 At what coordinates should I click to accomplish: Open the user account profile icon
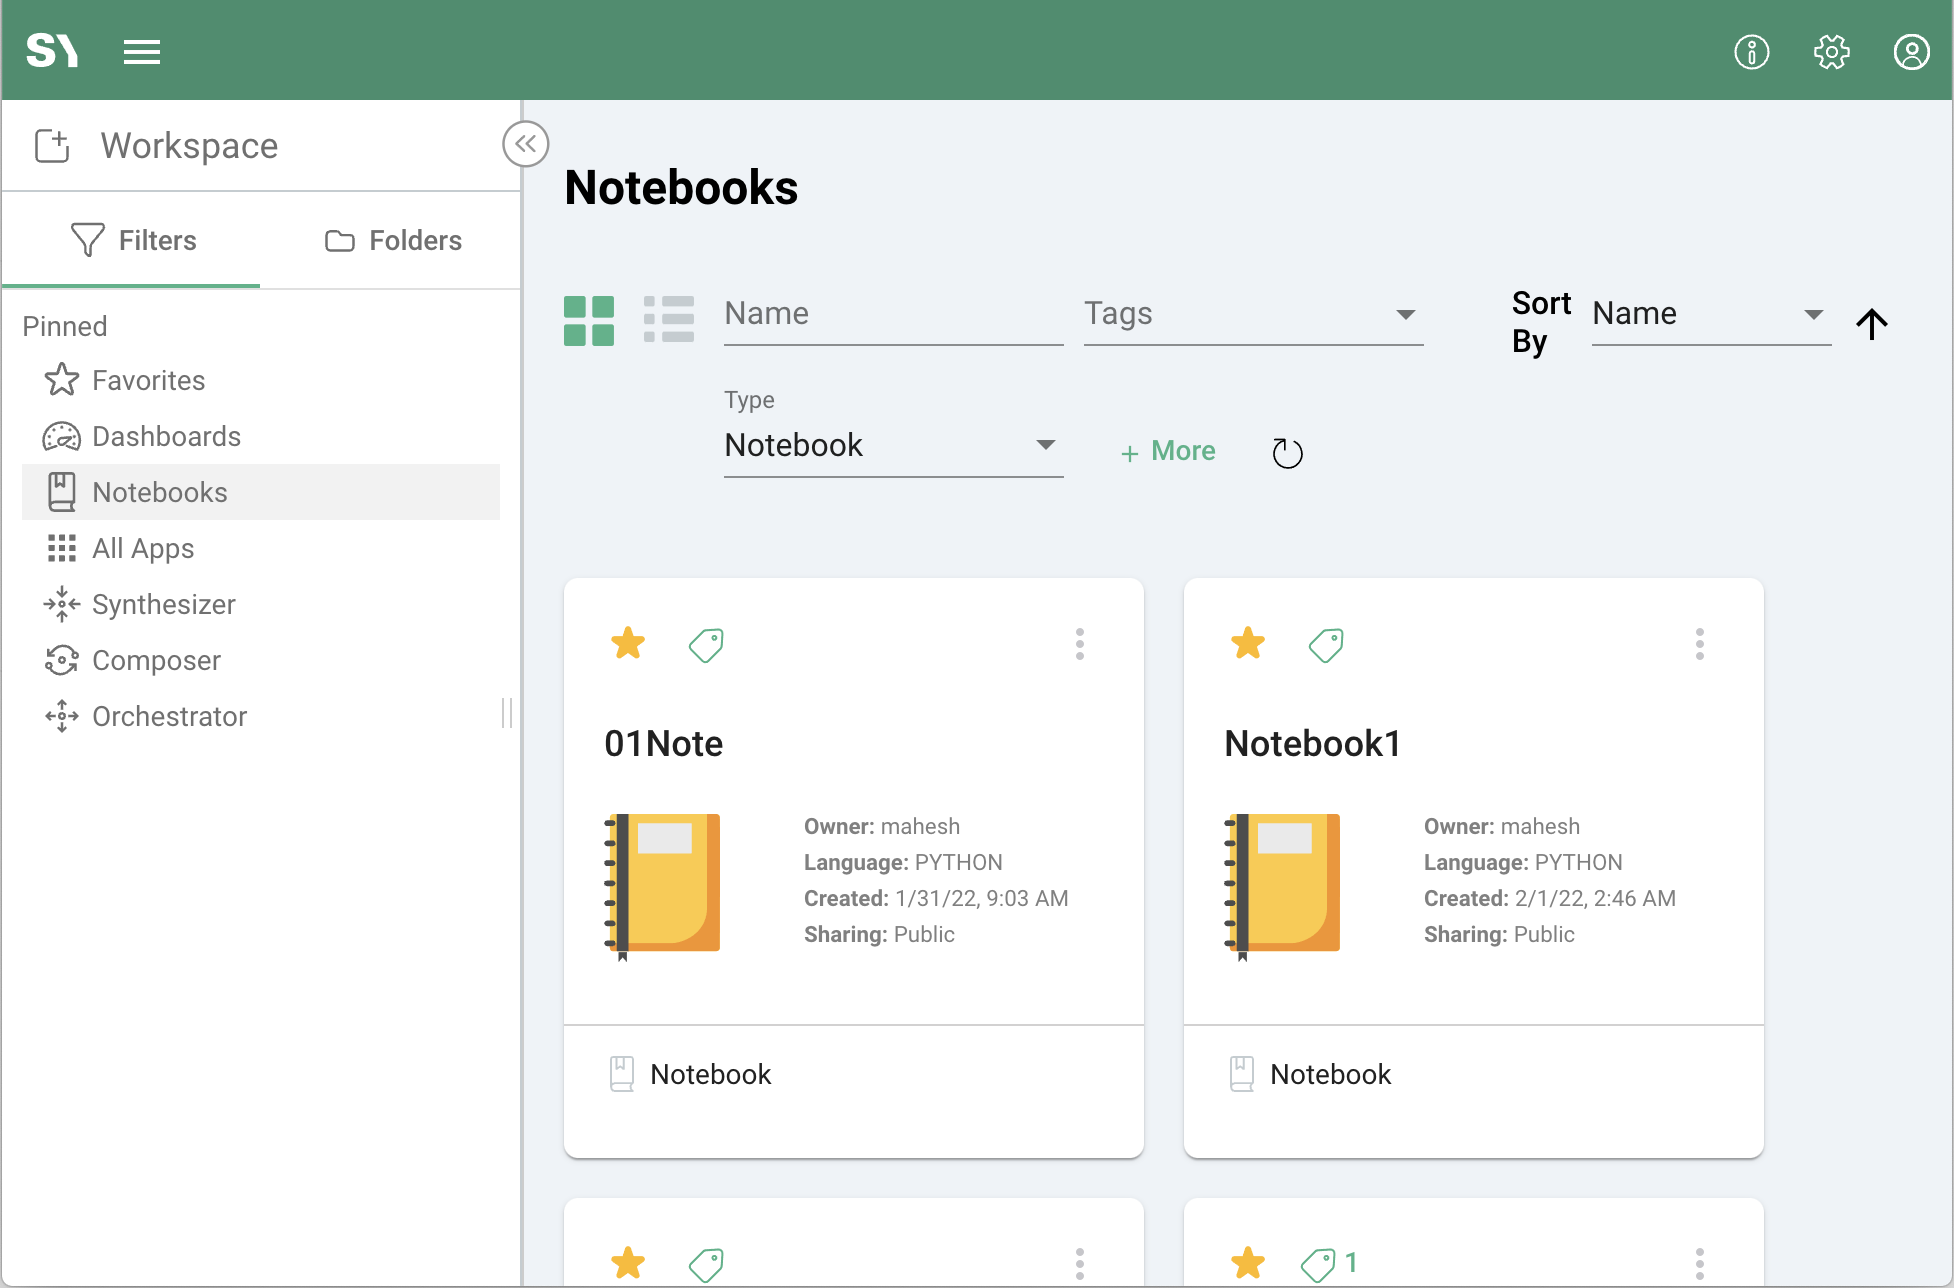click(x=1911, y=52)
